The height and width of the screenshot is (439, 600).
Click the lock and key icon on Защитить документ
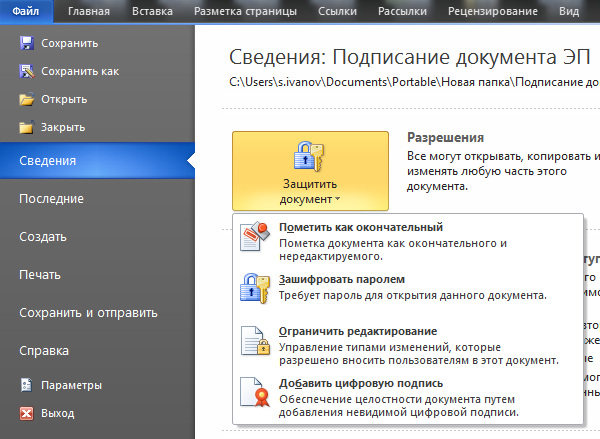tap(309, 157)
